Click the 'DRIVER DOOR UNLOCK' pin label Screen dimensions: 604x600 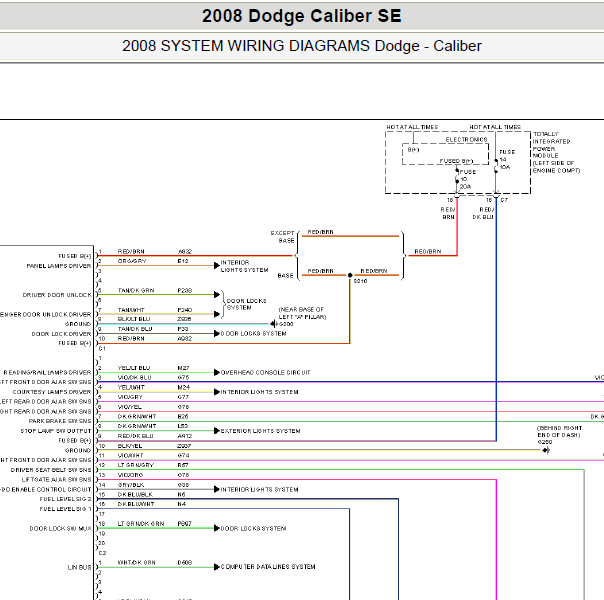coord(57,295)
